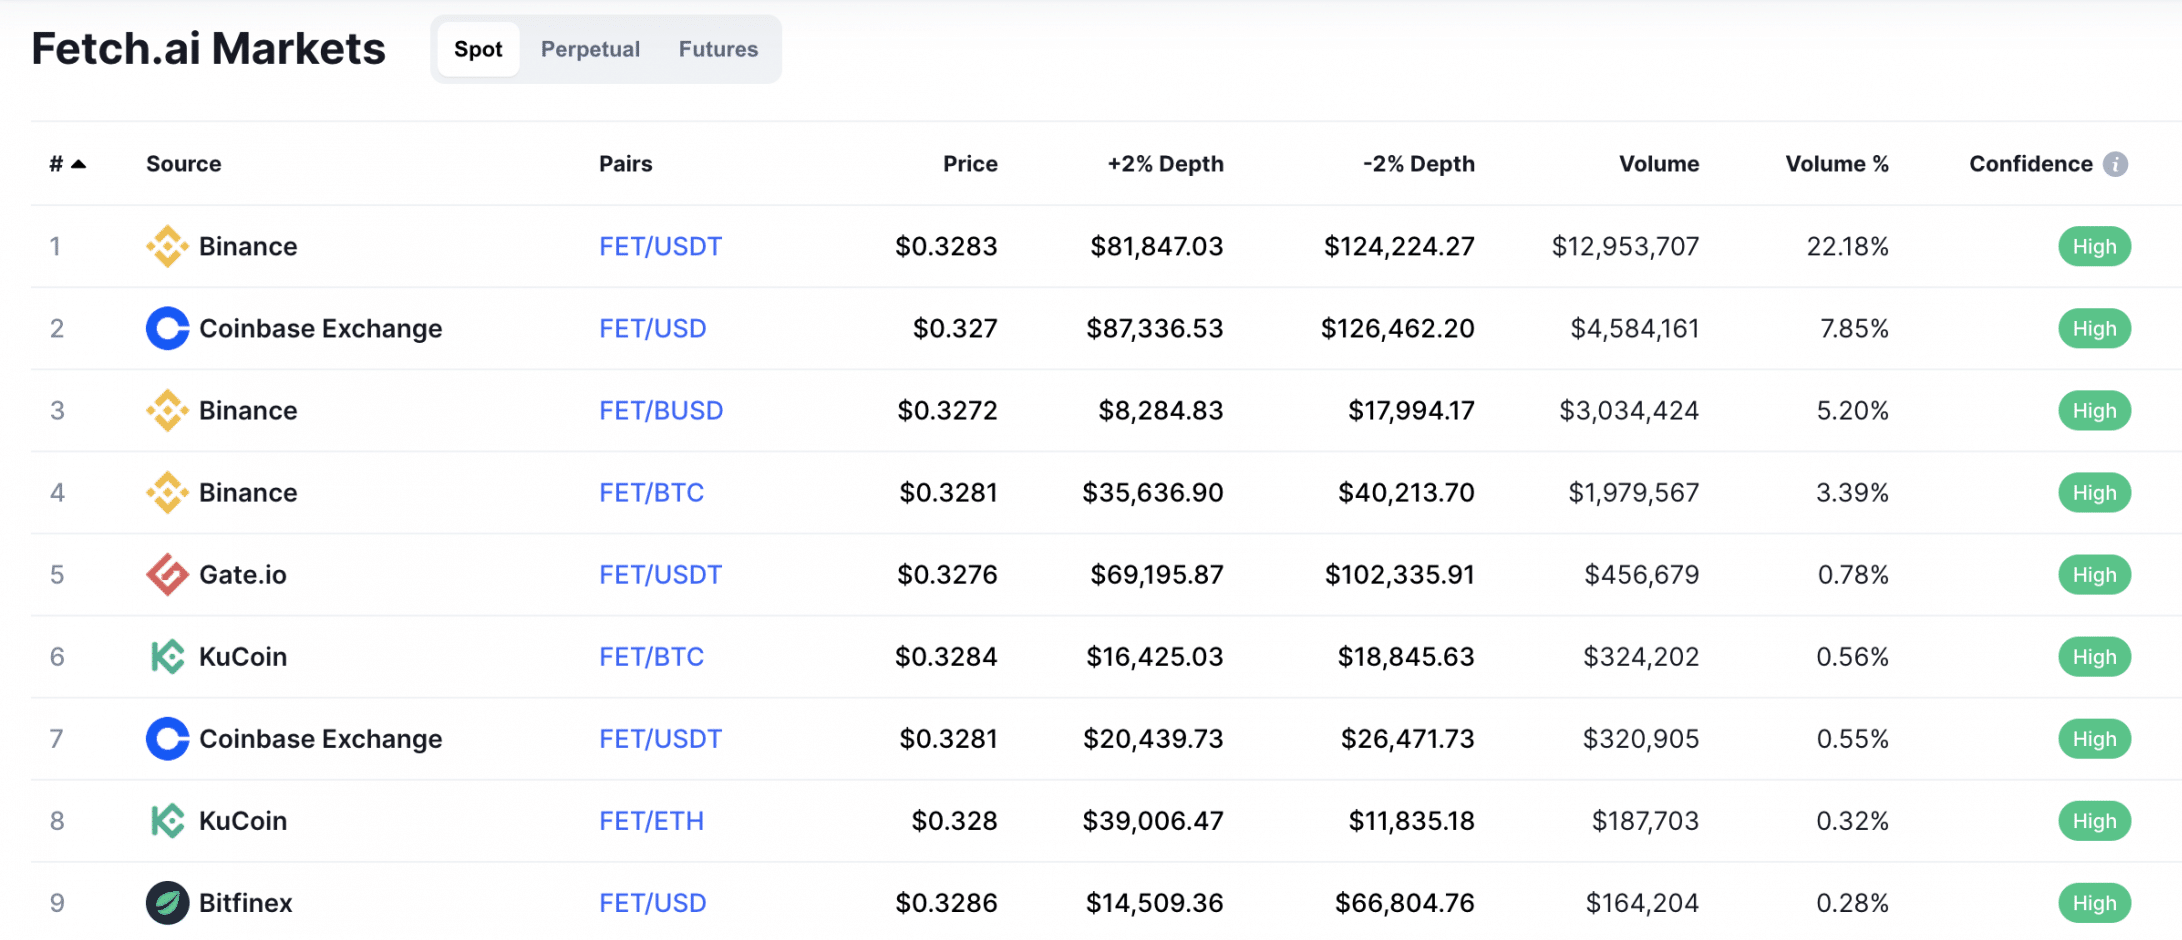Click price $0.3286 in Bitfinex row
This screenshot has width=2182, height=940.
(946, 902)
